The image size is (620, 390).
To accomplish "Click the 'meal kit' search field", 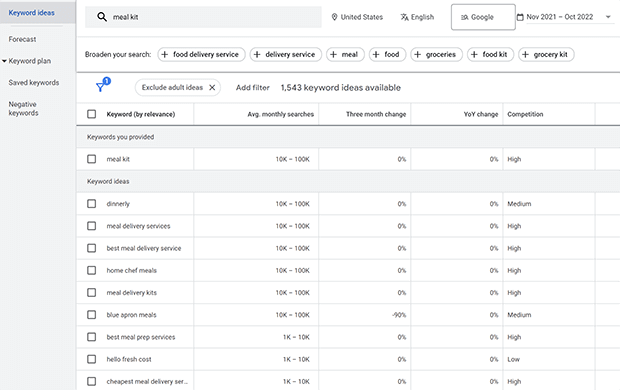I will 203,17.
